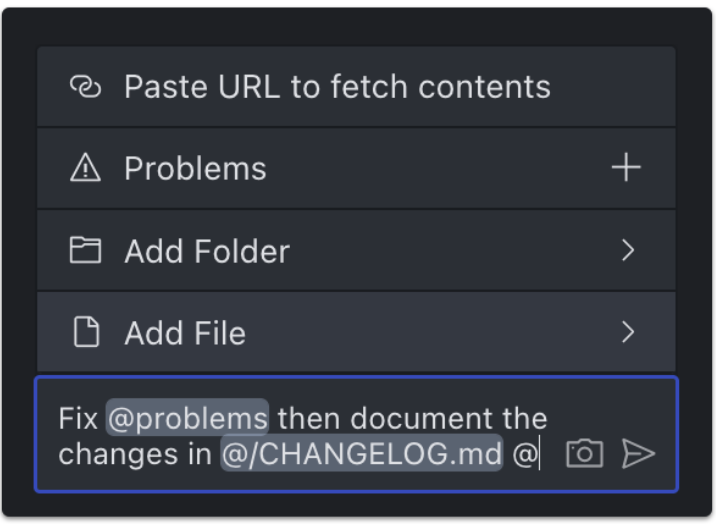Click the file icon next to Add File
716x526 pixels.
[x=87, y=332]
